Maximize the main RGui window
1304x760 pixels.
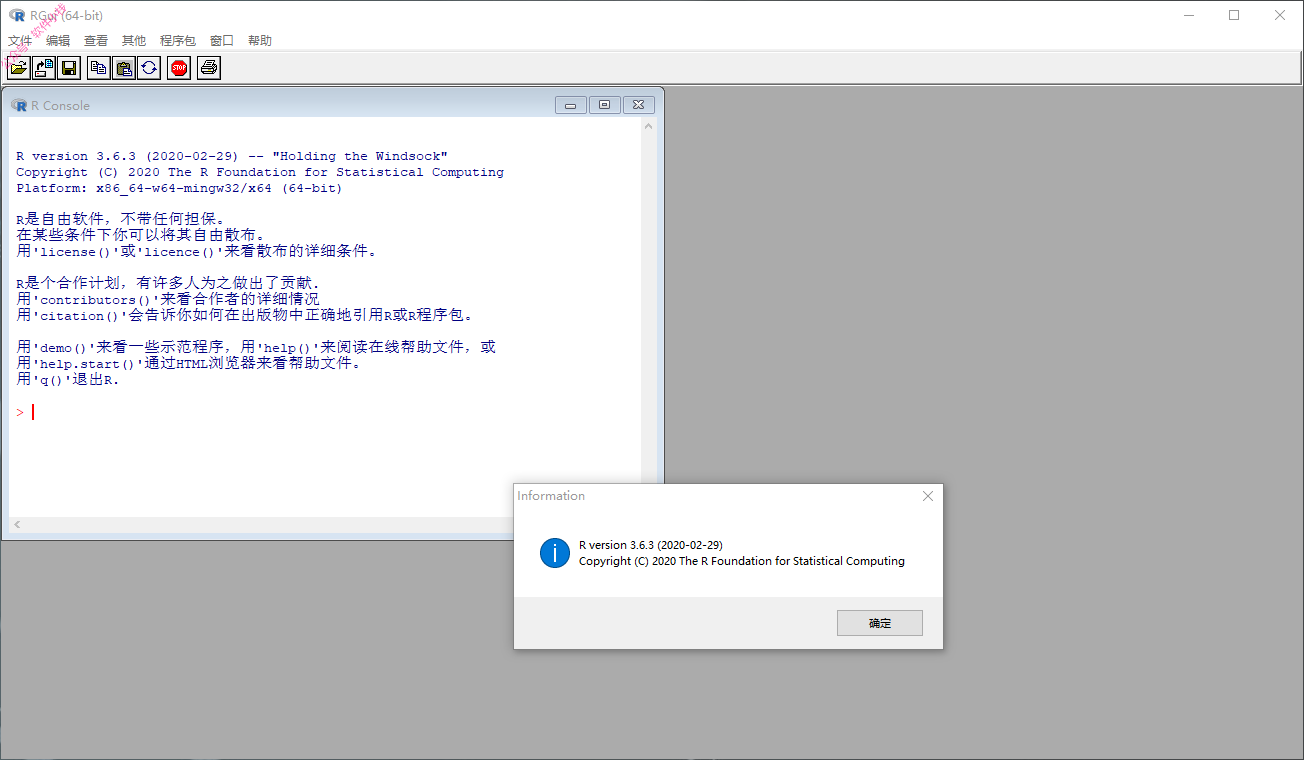1234,15
